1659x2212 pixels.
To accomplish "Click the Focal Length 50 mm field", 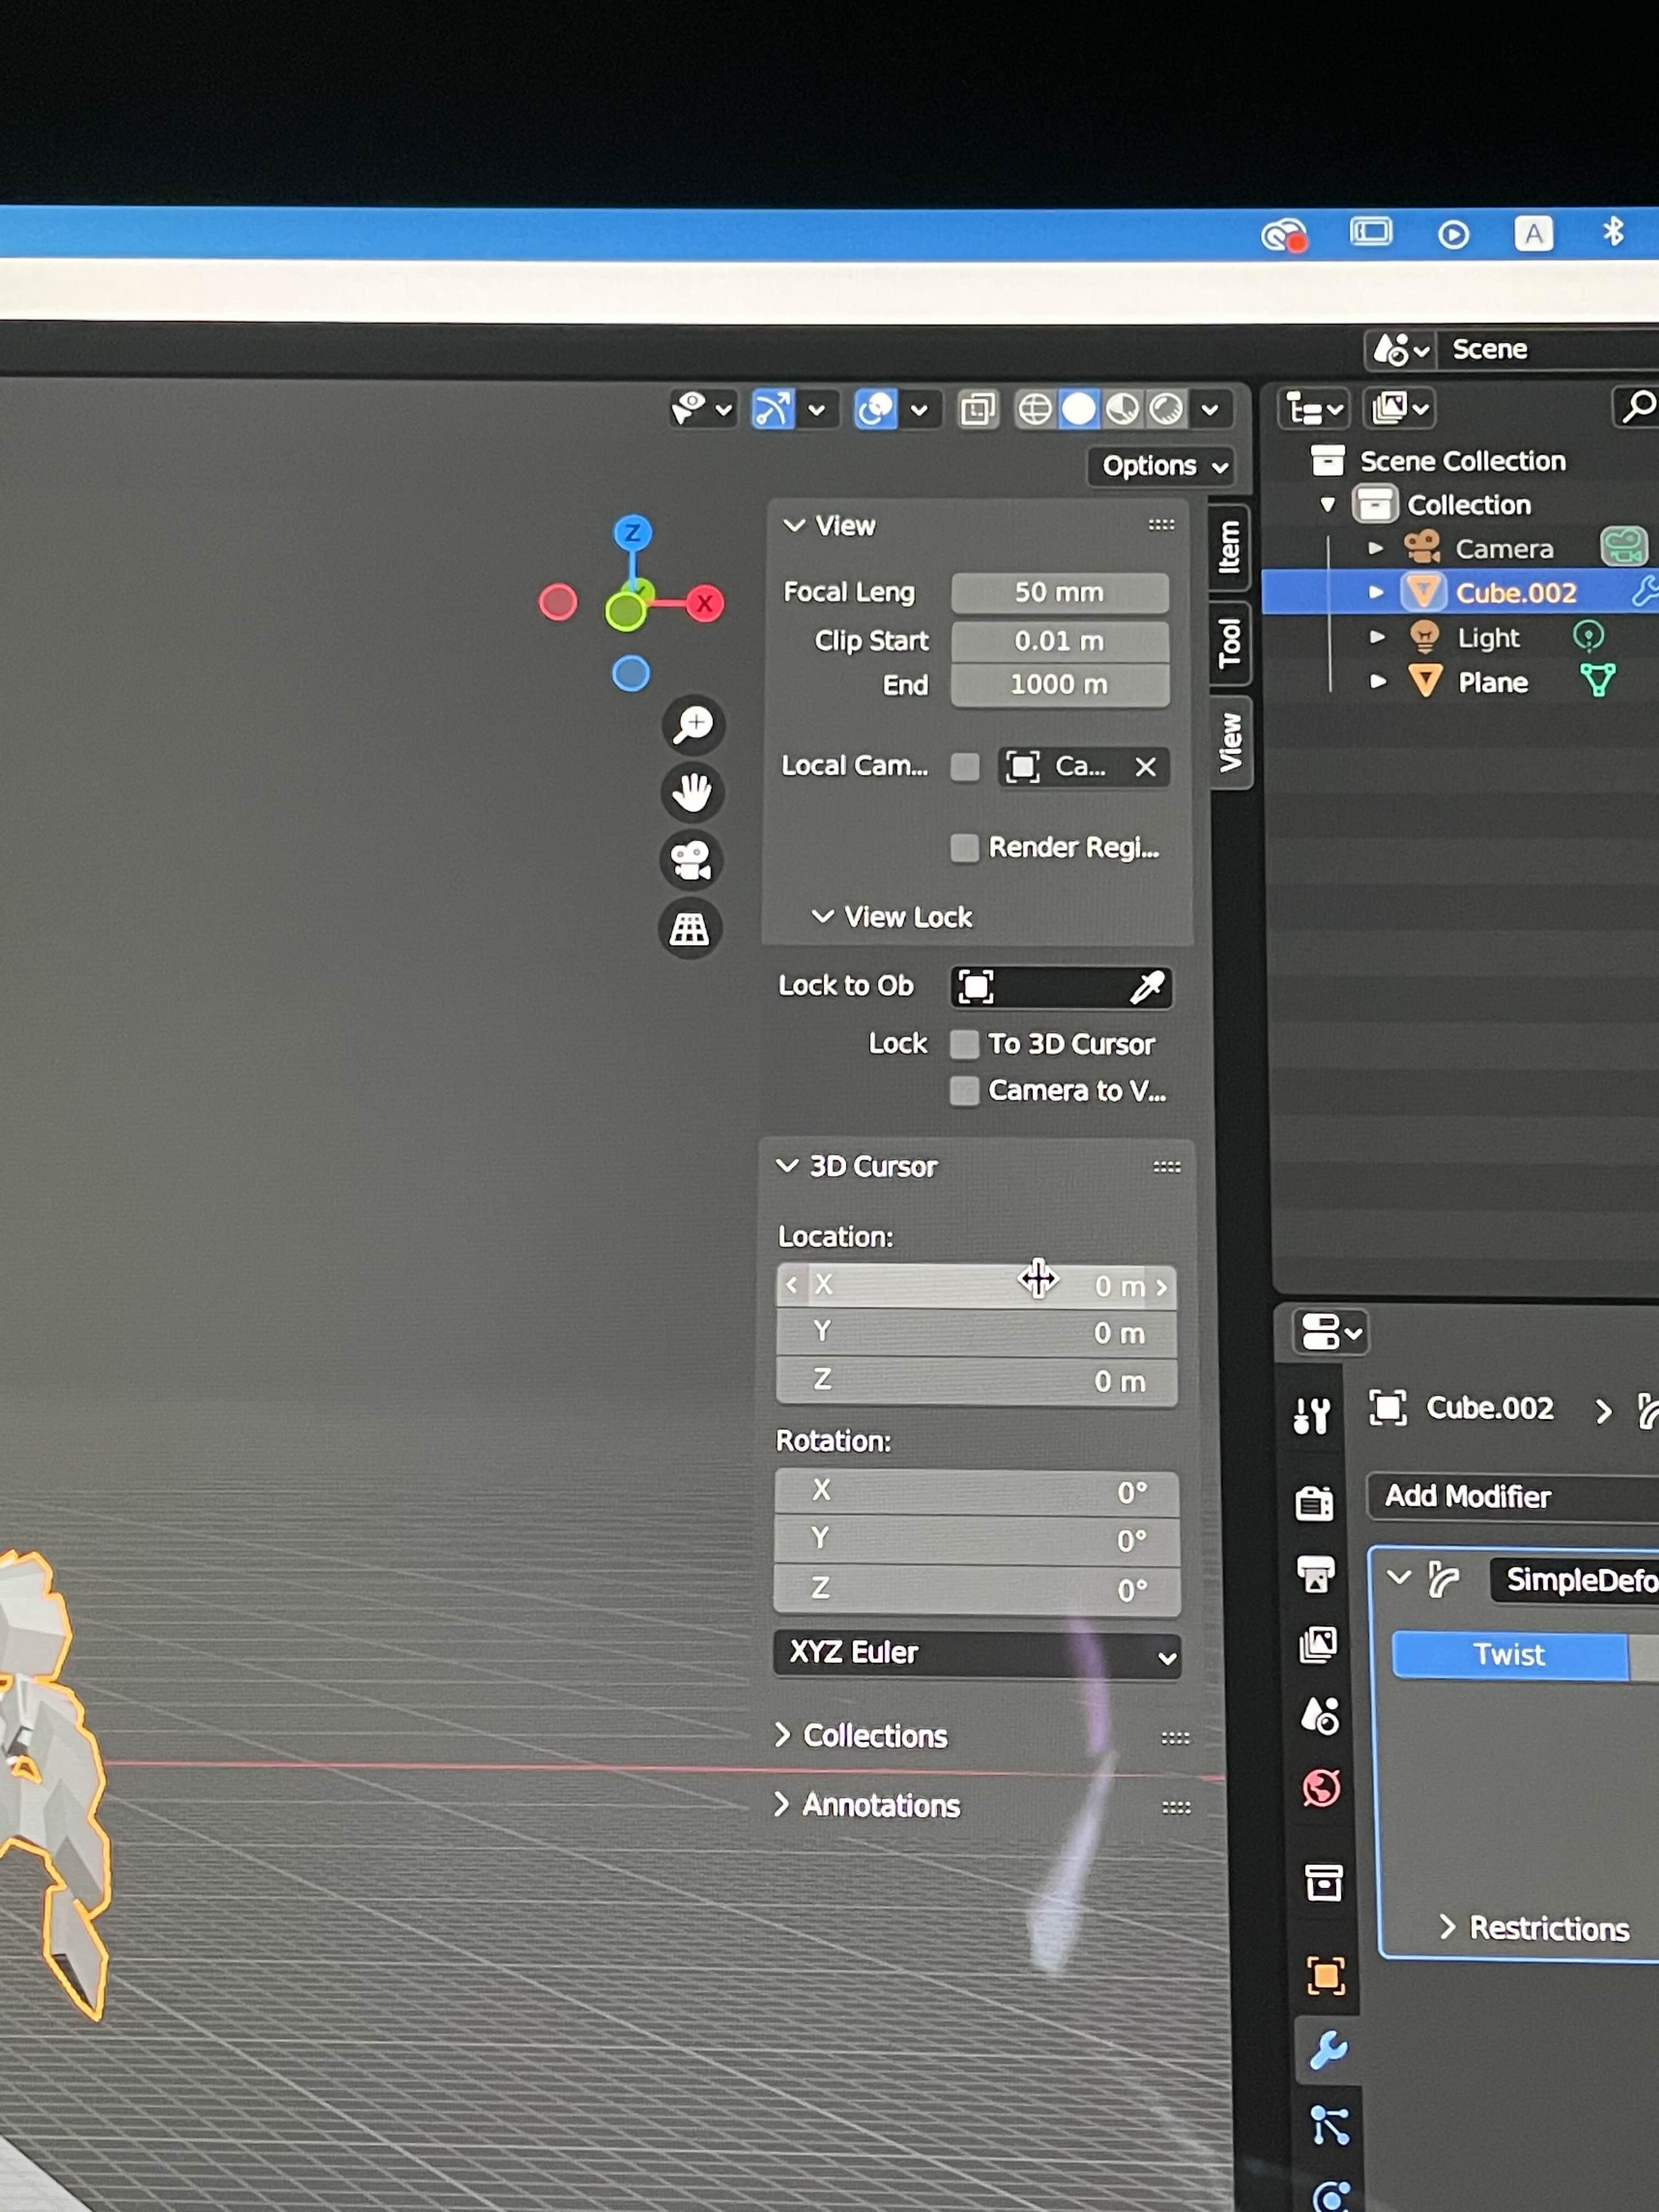I will [x=1059, y=593].
